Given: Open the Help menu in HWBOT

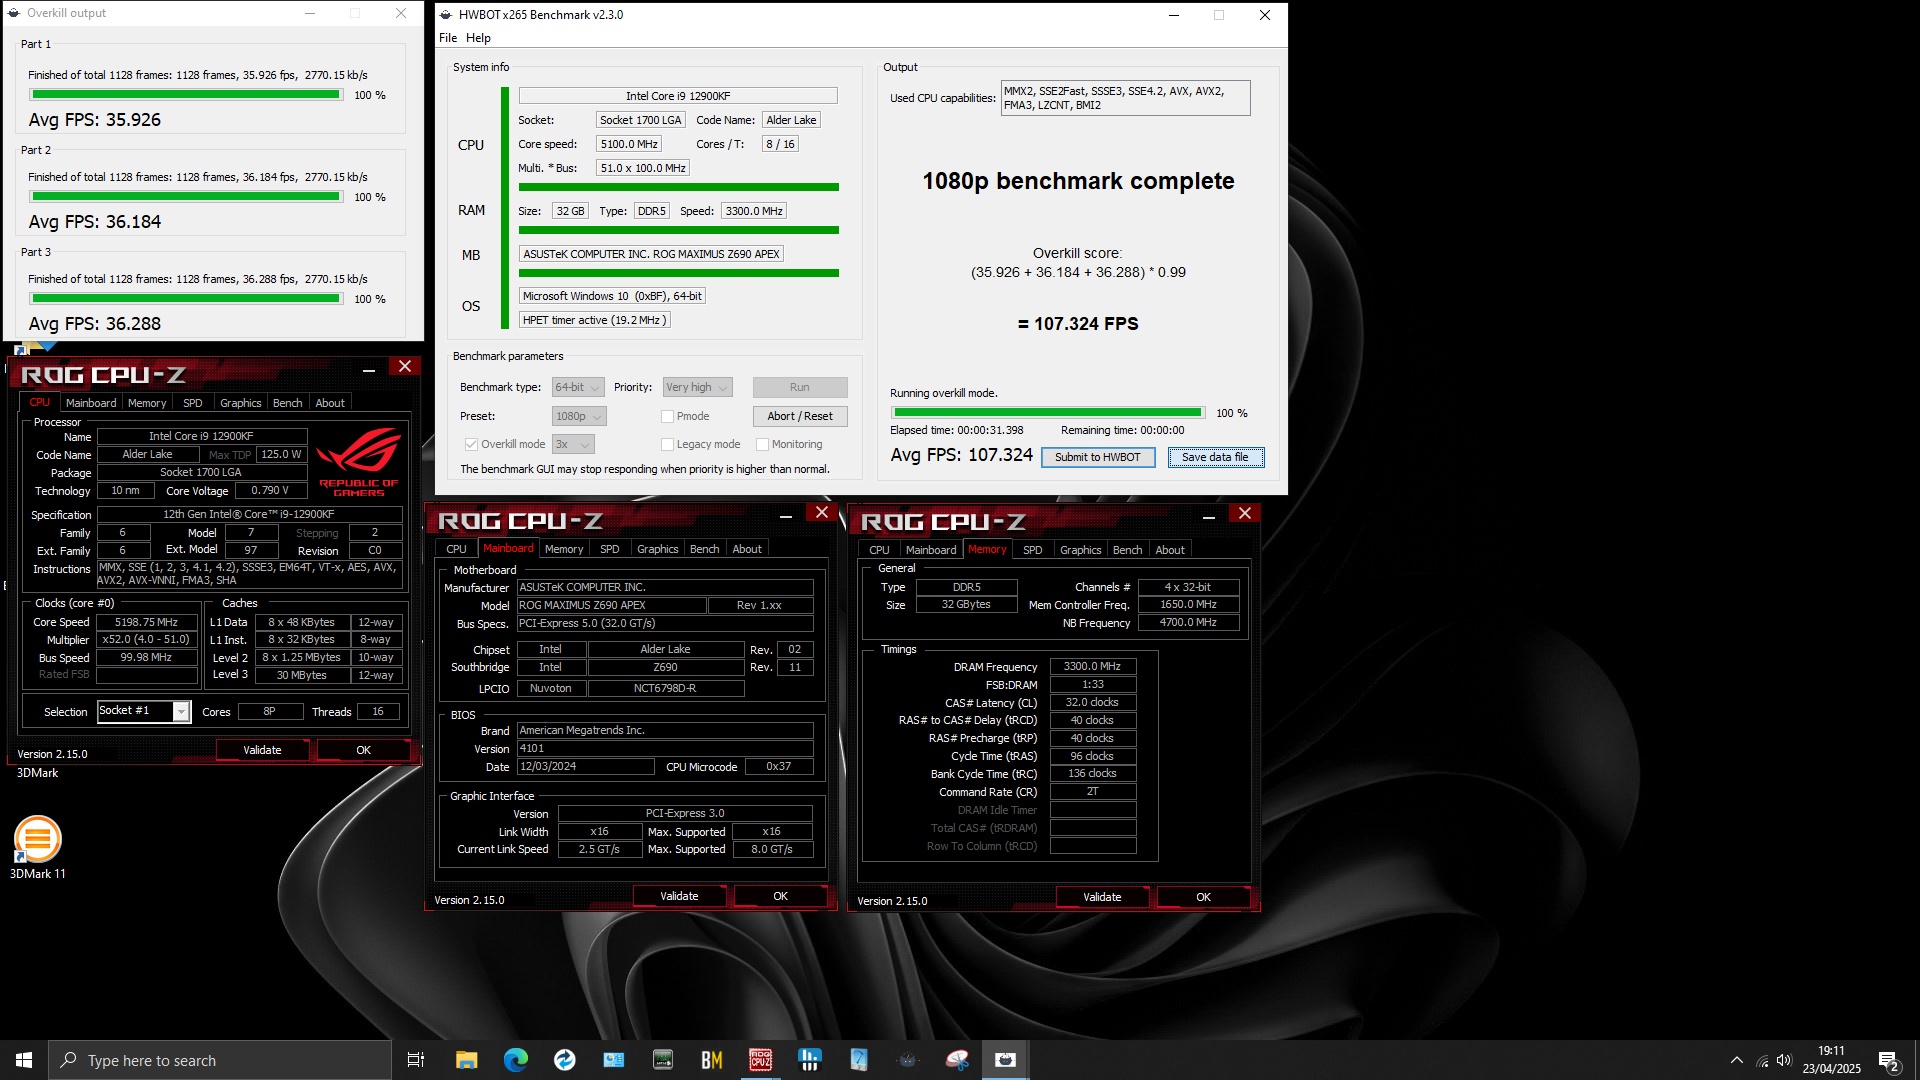Looking at the screenshot, I should coord(478,38).
